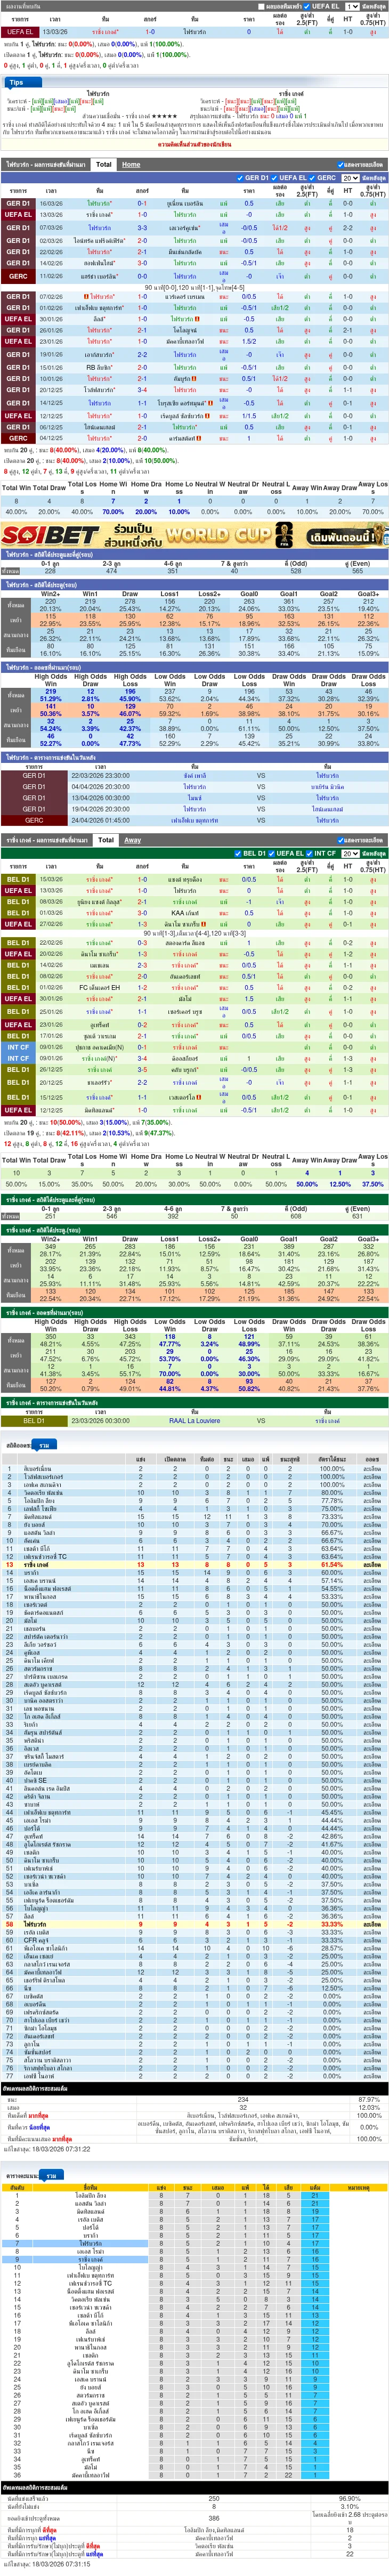The width and height of the screenshot is (389, 2576).
Task: Open match count dropdown next to INT CF filter
Action: pyautogui.click(x=350, y=854)
